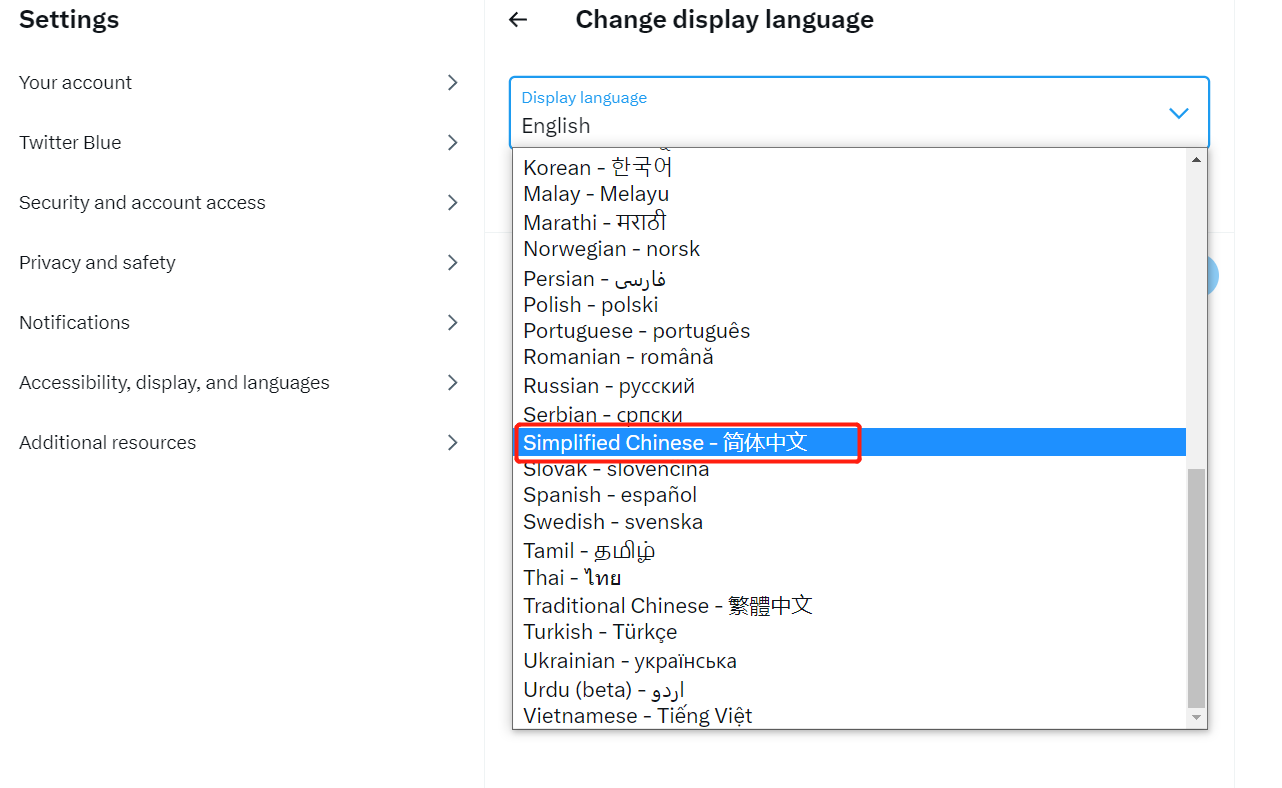Click the back arrow beside Change display language
The image size is (1282, 788).
tap(517, 20)
